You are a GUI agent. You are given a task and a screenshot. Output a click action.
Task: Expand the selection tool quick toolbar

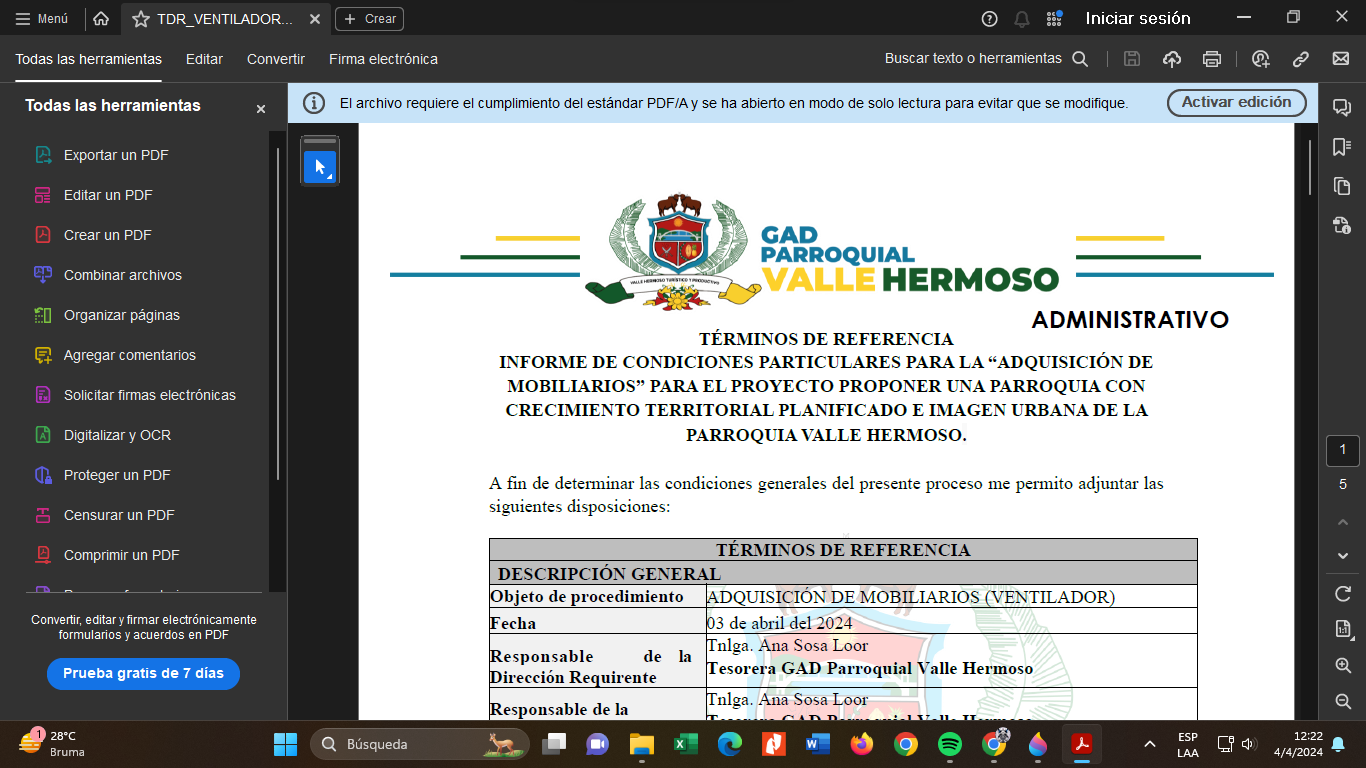point(320,167)
